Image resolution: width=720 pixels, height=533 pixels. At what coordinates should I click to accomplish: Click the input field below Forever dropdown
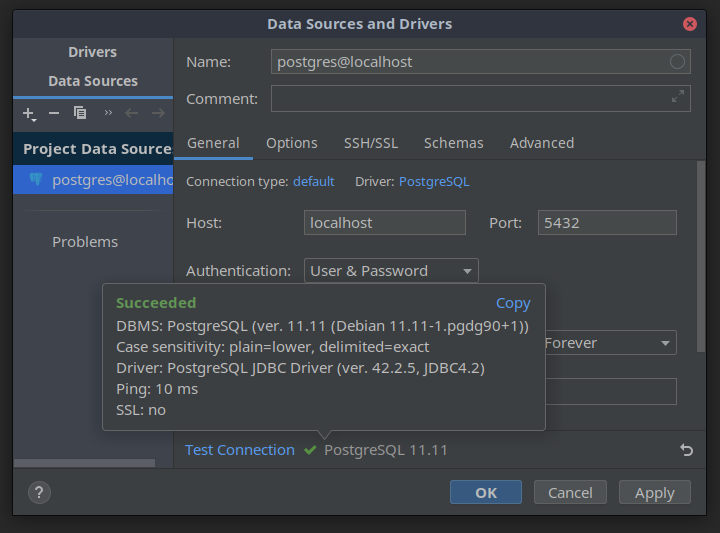pyautogui.click(x=611, y=391)
